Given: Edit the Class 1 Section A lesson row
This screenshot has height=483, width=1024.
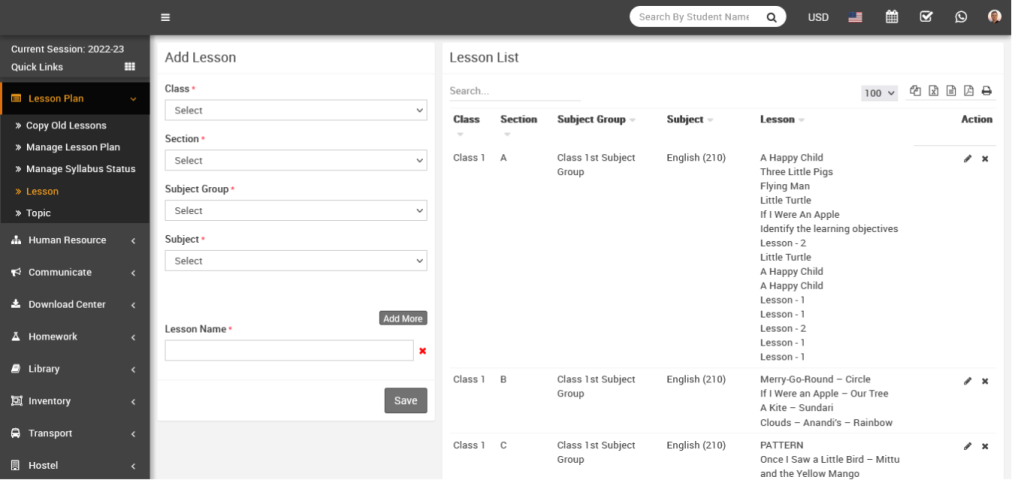Looking at the screenshot, I should pyautogui.click(x=967, y=159).
